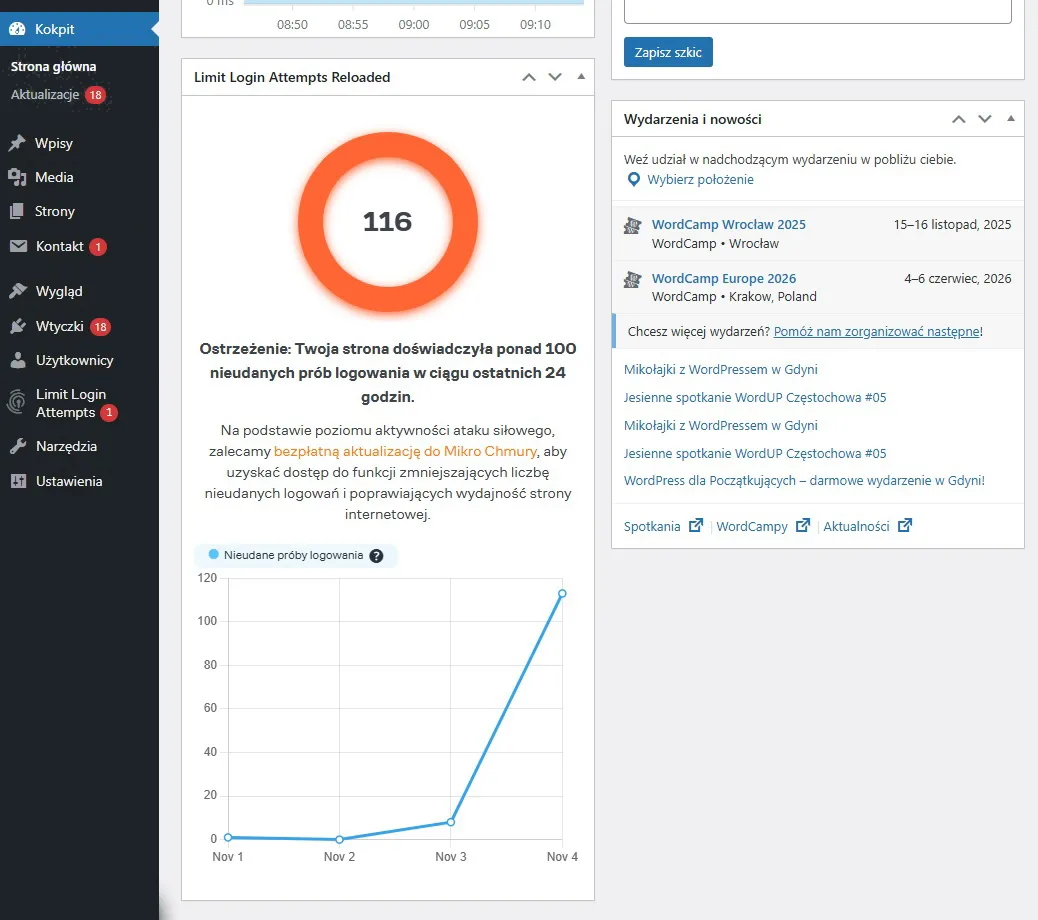Viewport: 1038px width, 920px height.
Task: Click the Strony pages icon
Action: click(x=17, y=211)
